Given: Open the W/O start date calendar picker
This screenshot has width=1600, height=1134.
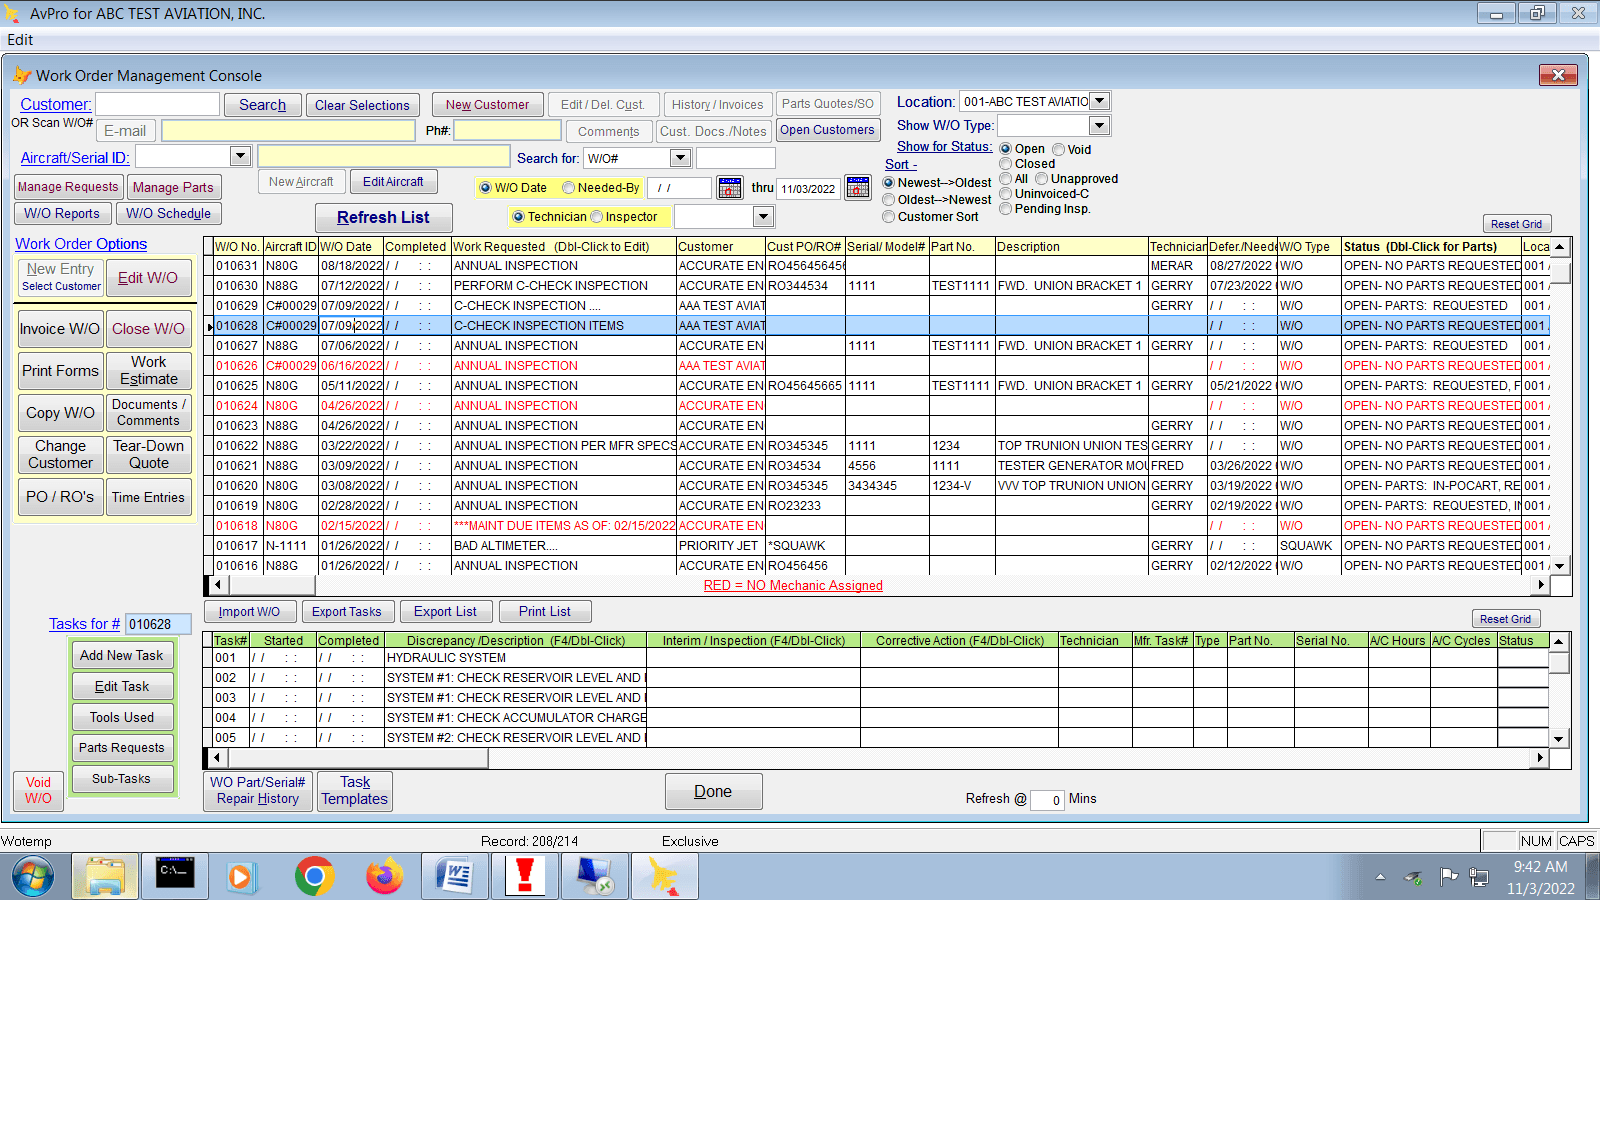Looking at the screenshot, I should point(730,188).
